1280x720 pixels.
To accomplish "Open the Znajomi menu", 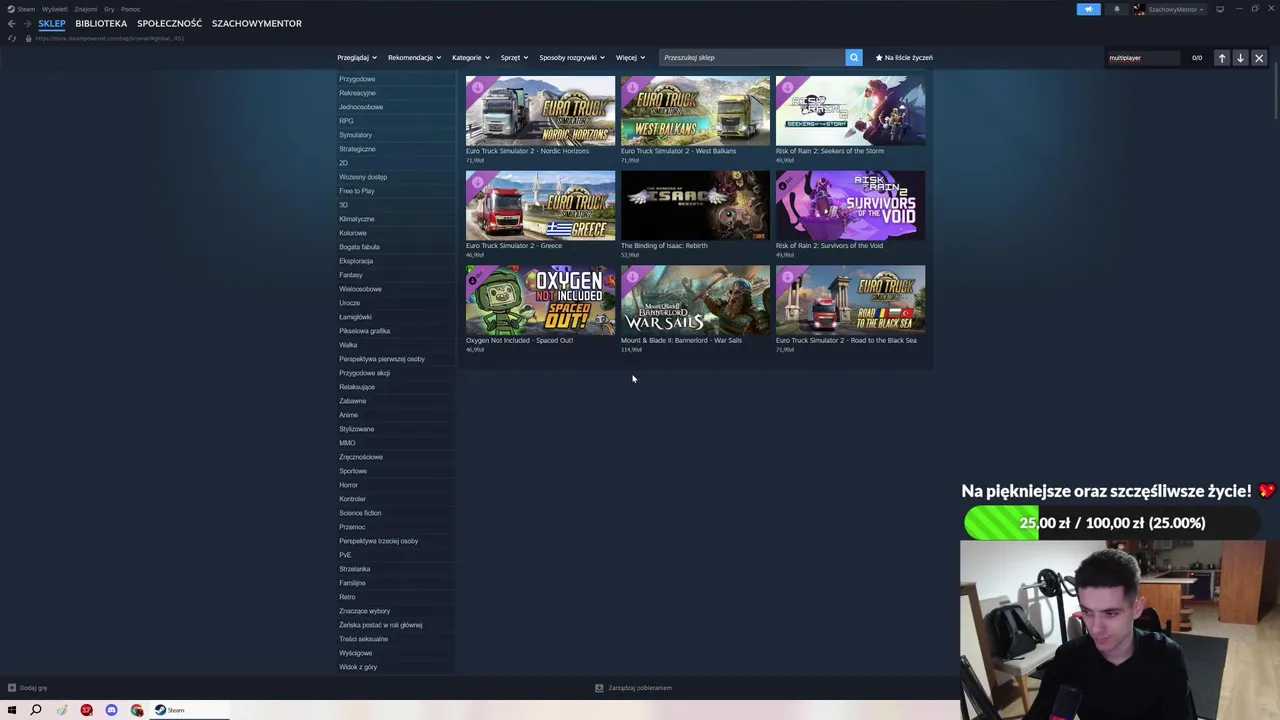I will tap(86, 9).
